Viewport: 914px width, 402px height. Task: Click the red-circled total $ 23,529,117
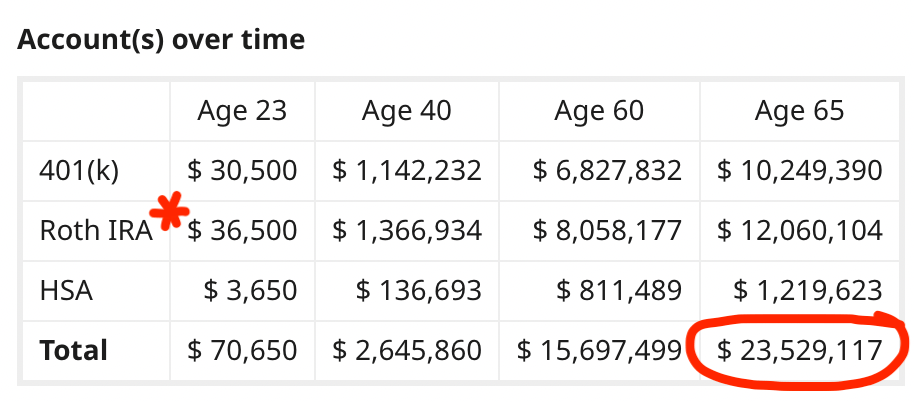click(x=799, y=351)
